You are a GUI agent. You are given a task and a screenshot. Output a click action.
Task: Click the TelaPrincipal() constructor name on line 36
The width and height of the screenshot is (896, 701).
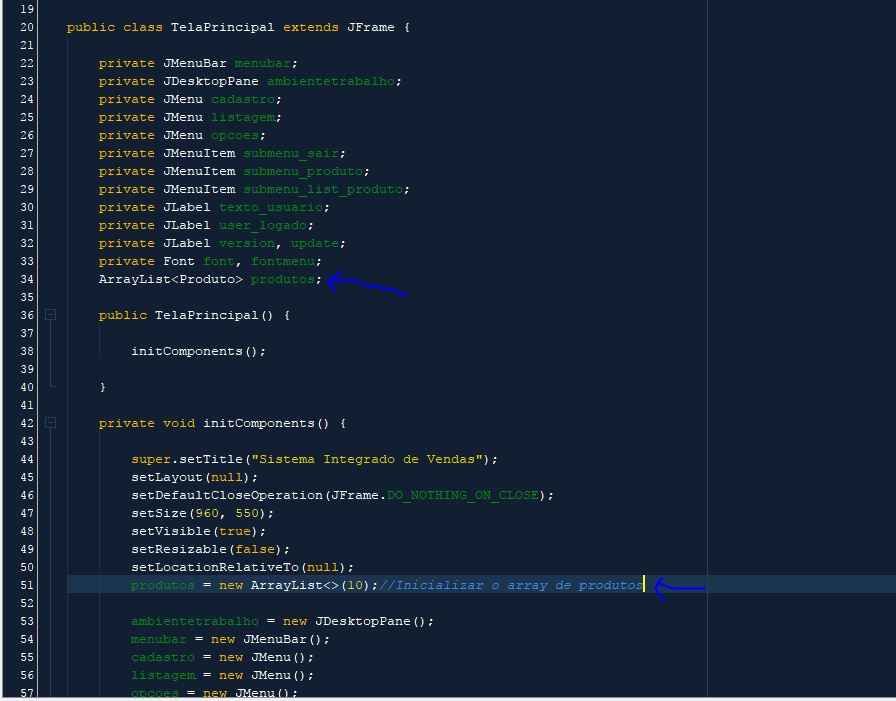click(214, 315)
